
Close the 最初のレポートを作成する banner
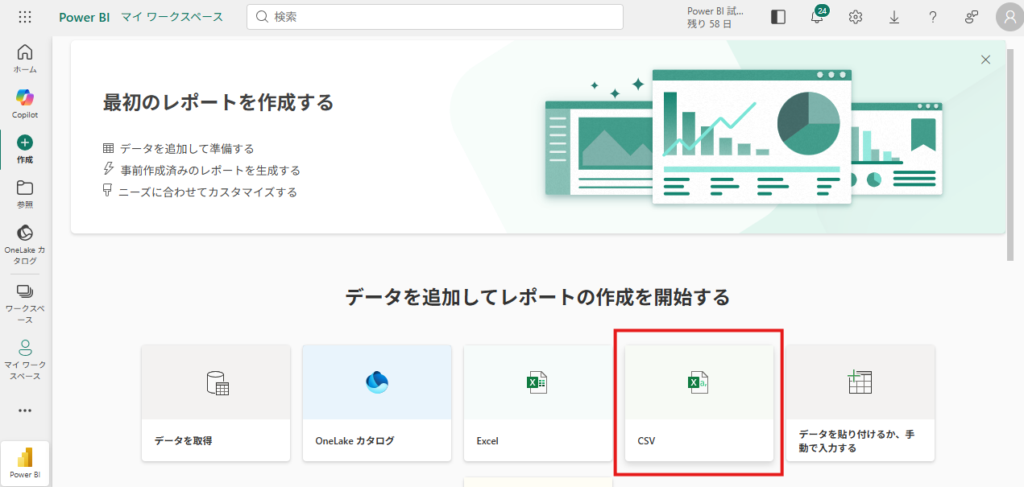(x=986, y=60)
